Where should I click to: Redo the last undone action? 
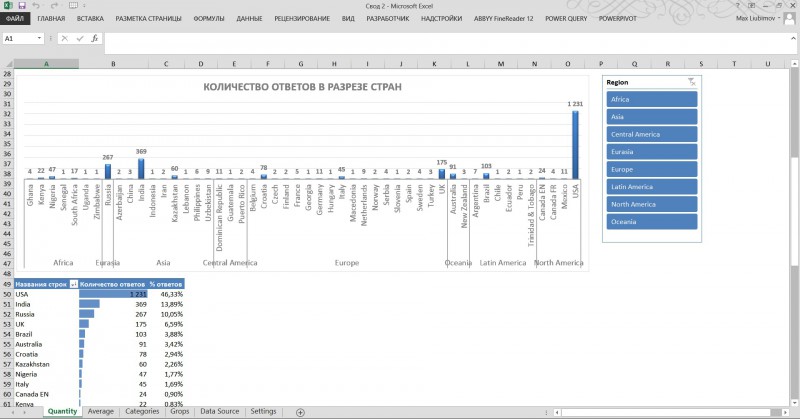point(54,6)
